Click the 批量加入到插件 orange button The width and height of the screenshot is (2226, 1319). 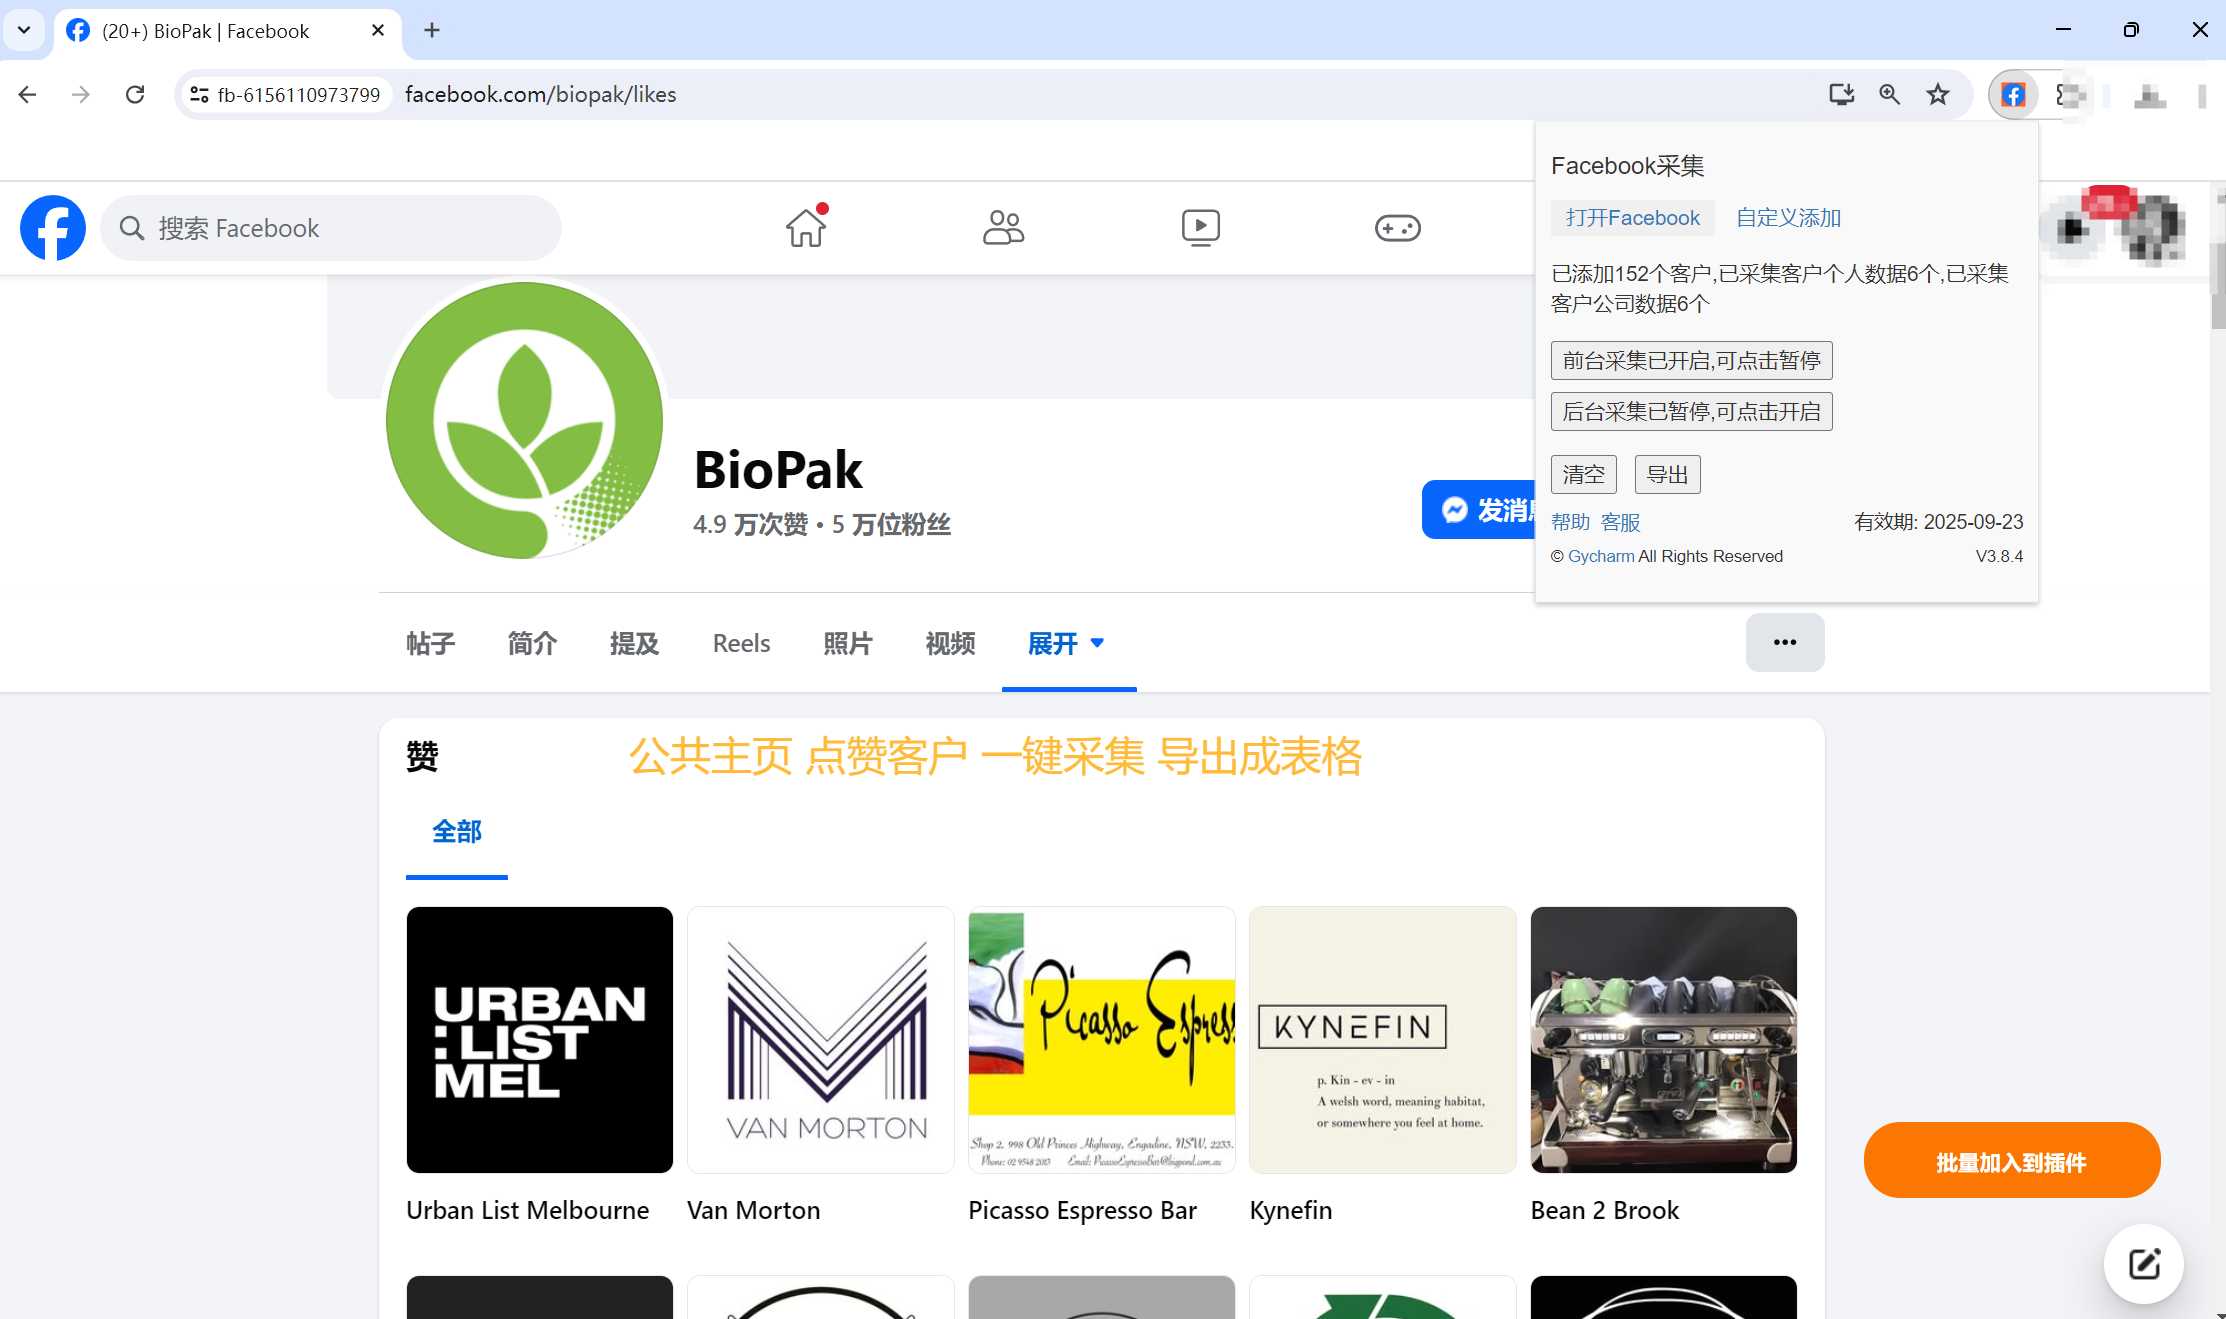2011,1162
